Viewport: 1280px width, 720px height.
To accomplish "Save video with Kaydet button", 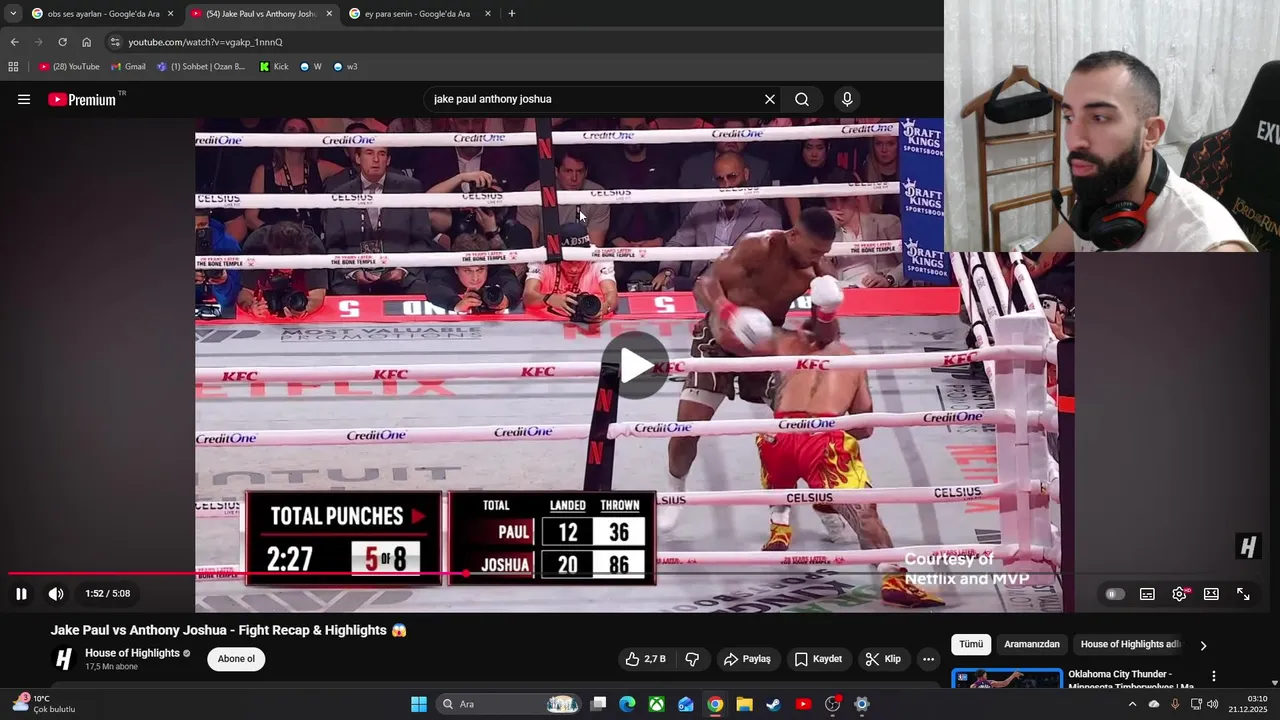I will click(x=818, y=659).
